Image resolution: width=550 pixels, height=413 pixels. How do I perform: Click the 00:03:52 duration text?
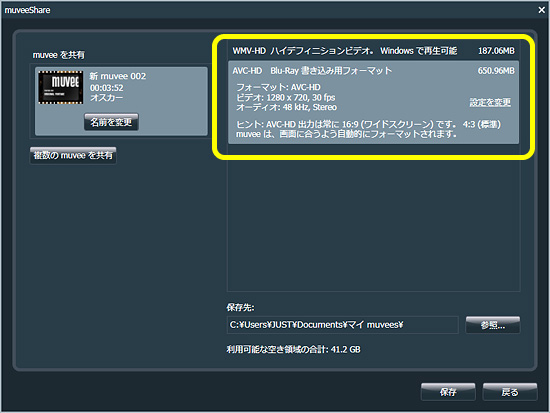[107, 87]
